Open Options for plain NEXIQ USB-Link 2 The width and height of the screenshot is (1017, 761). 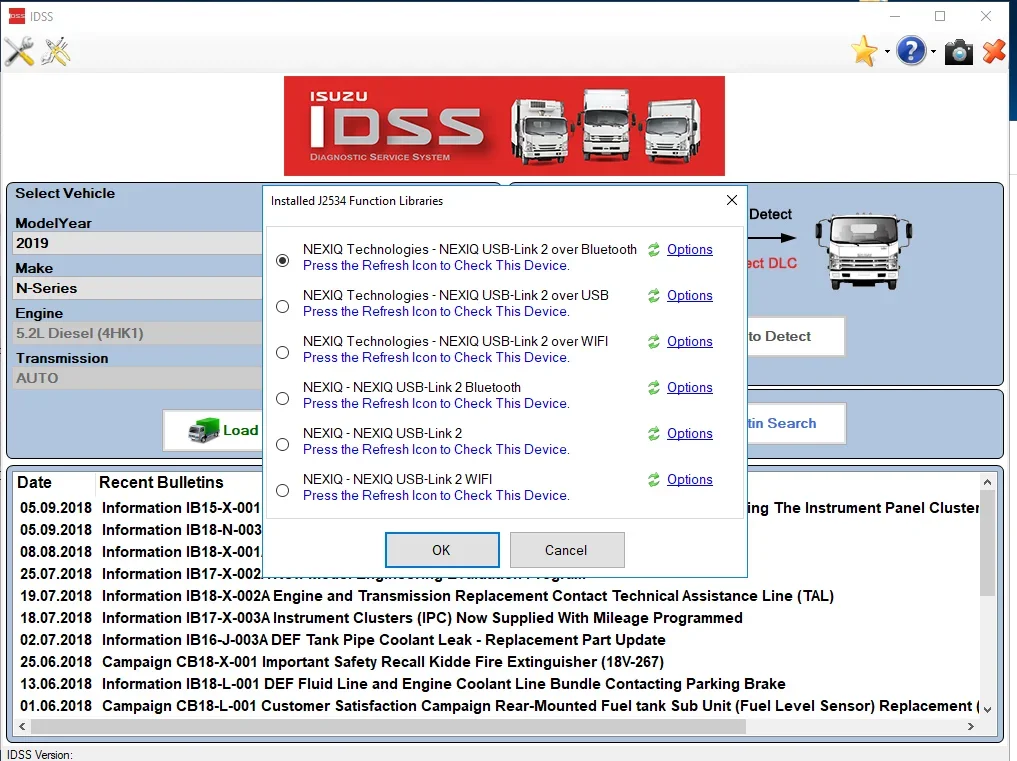pos(689,434)
